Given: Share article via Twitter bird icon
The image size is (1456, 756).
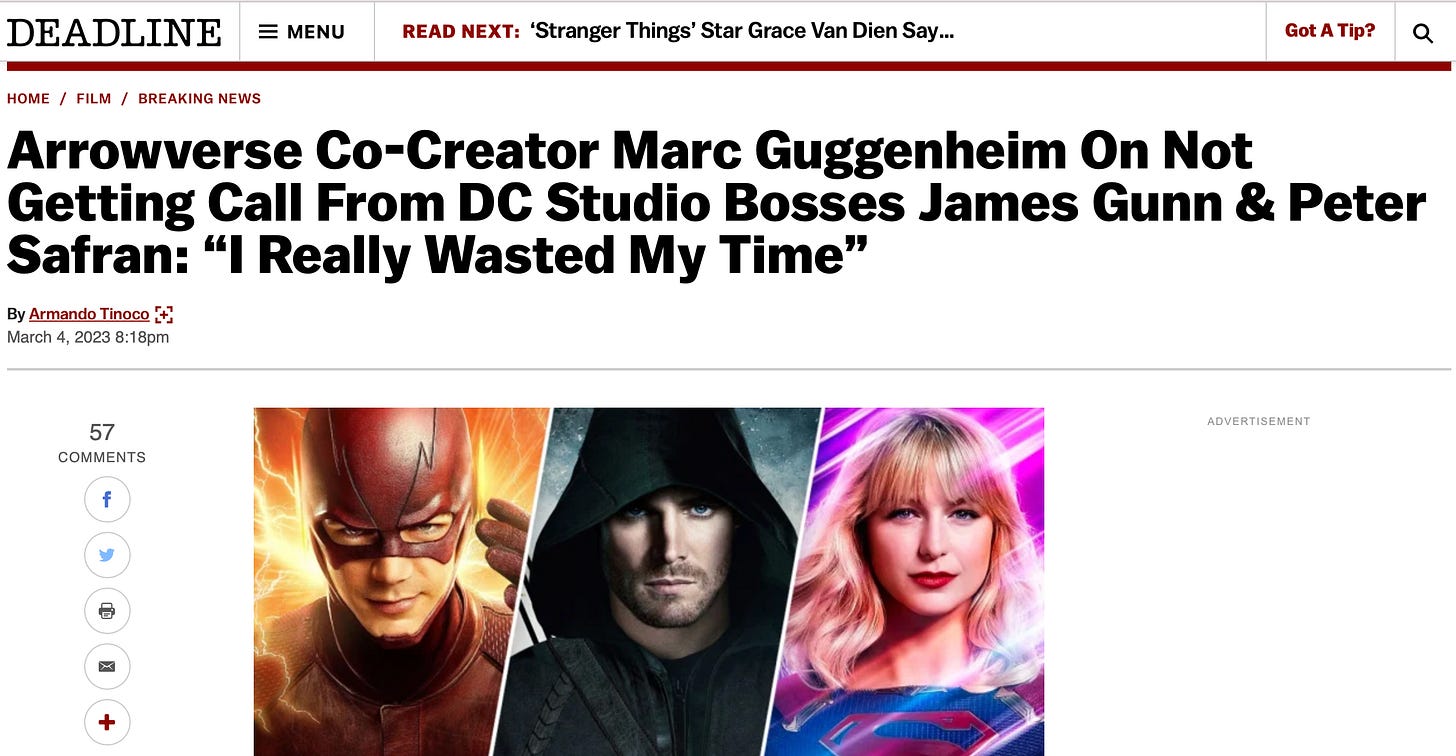Looking at the screenshot, I should pos(107,555).
